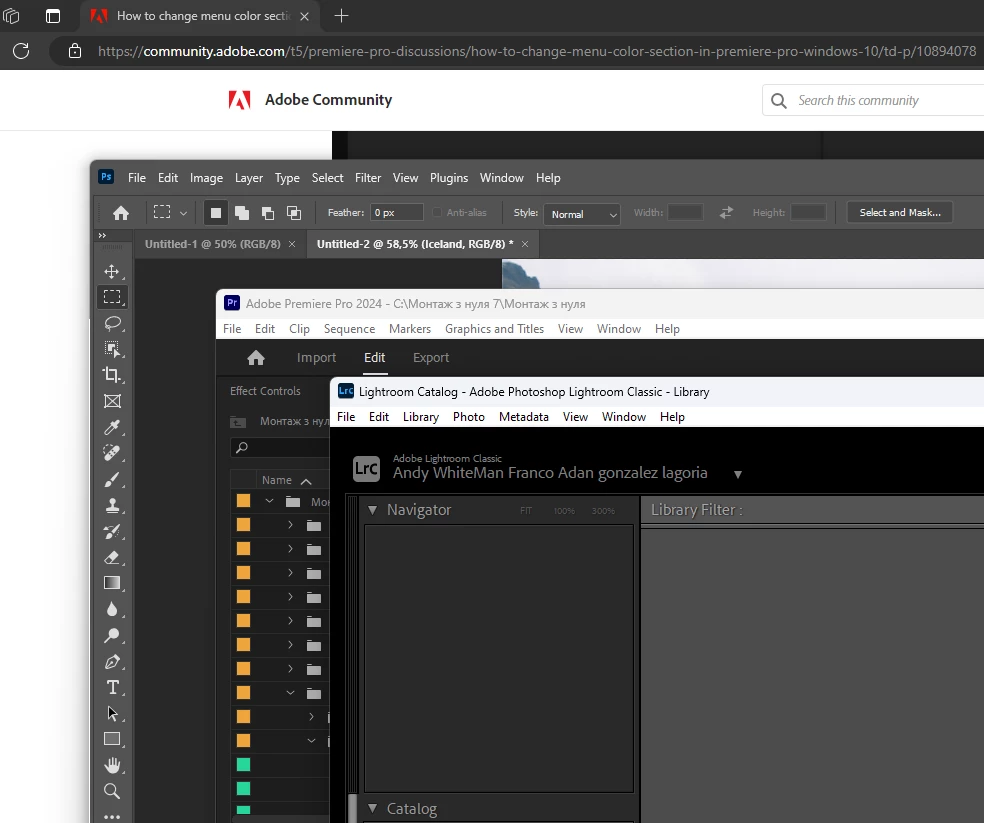
Task: Select the History Brush tool
Action: point(112,532)
